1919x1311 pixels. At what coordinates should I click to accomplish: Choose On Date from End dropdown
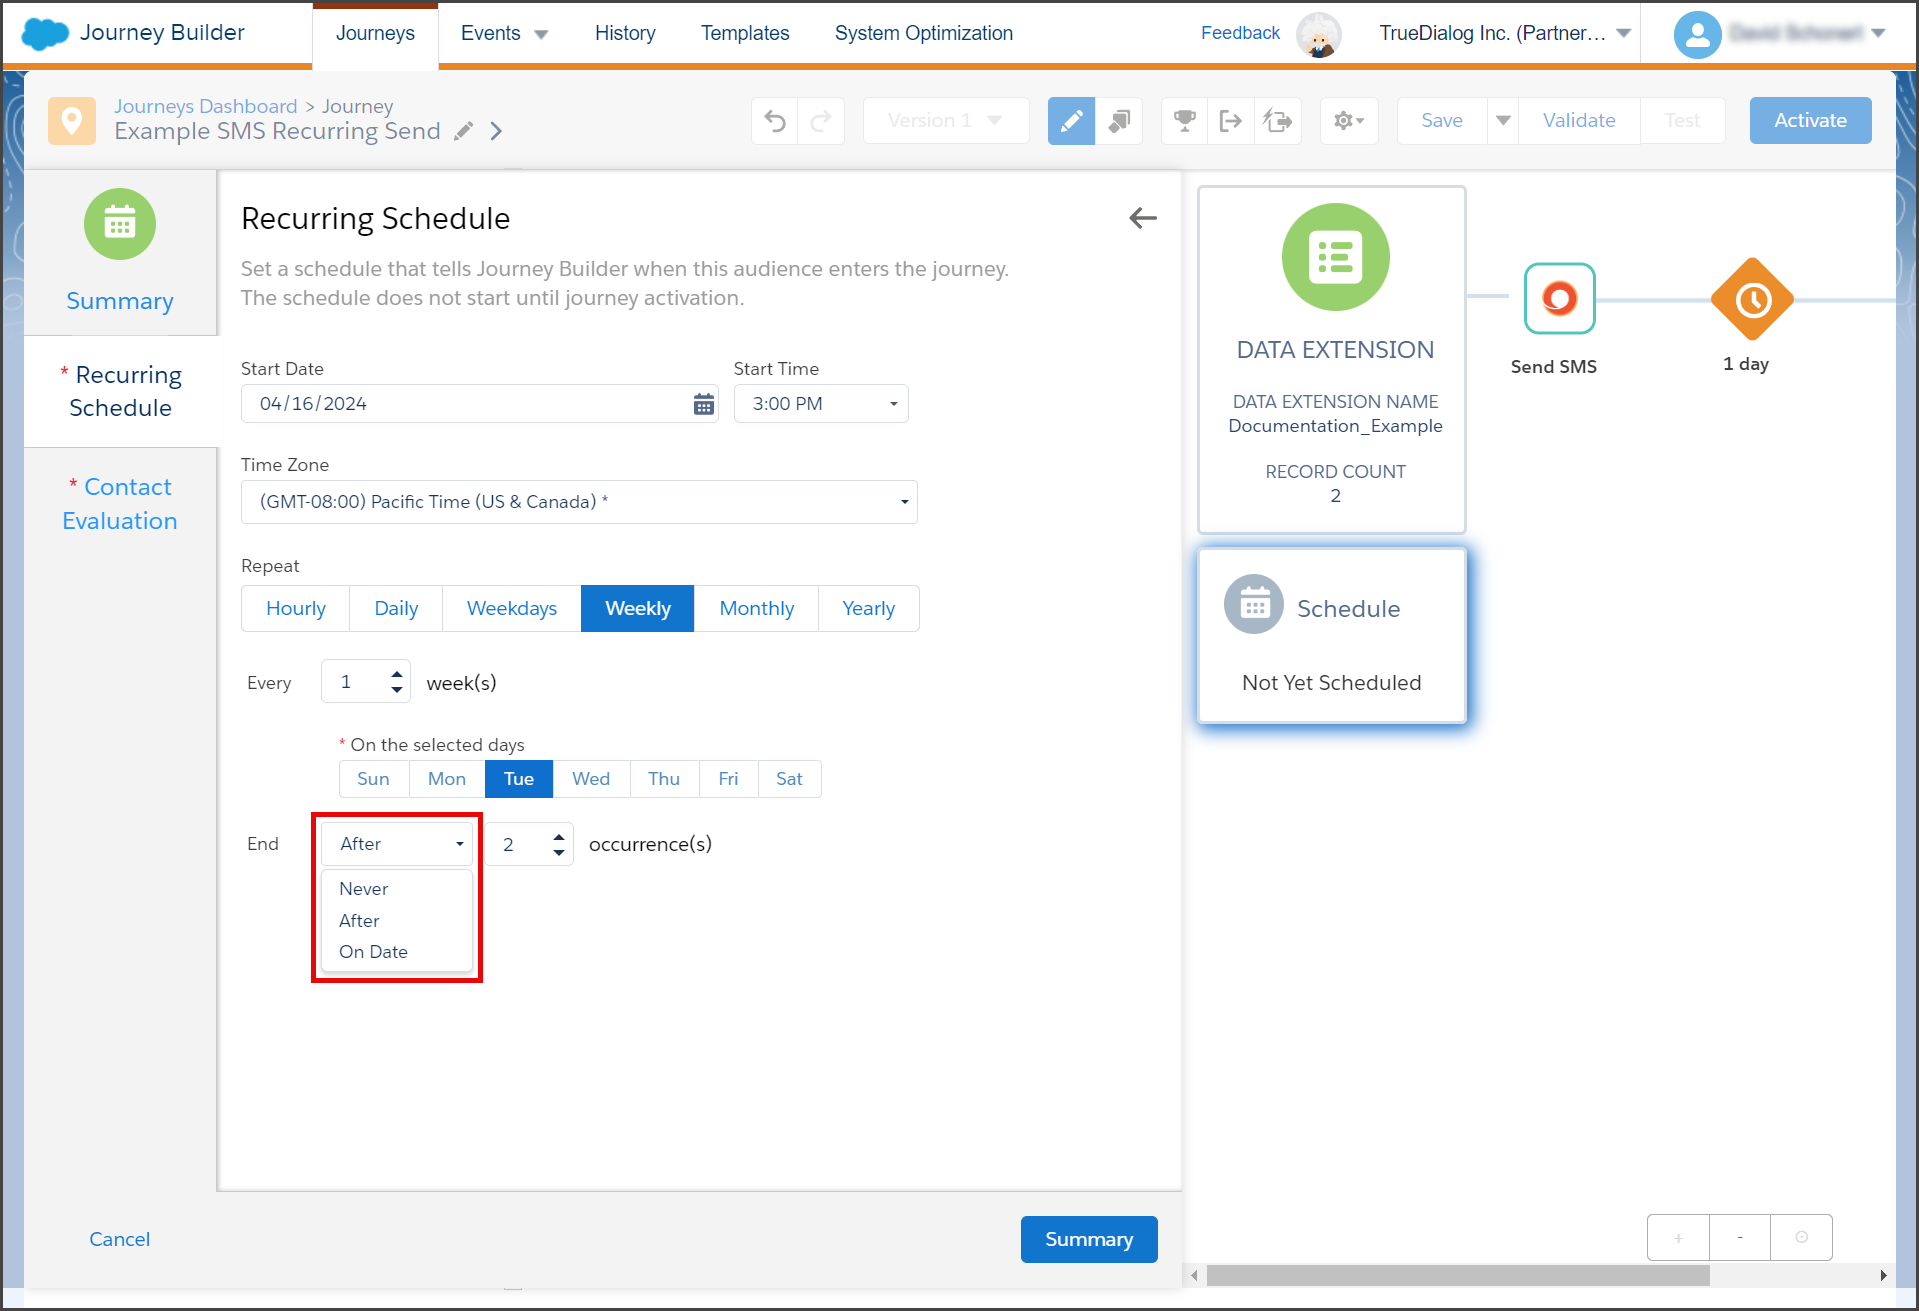coord(373,952)
